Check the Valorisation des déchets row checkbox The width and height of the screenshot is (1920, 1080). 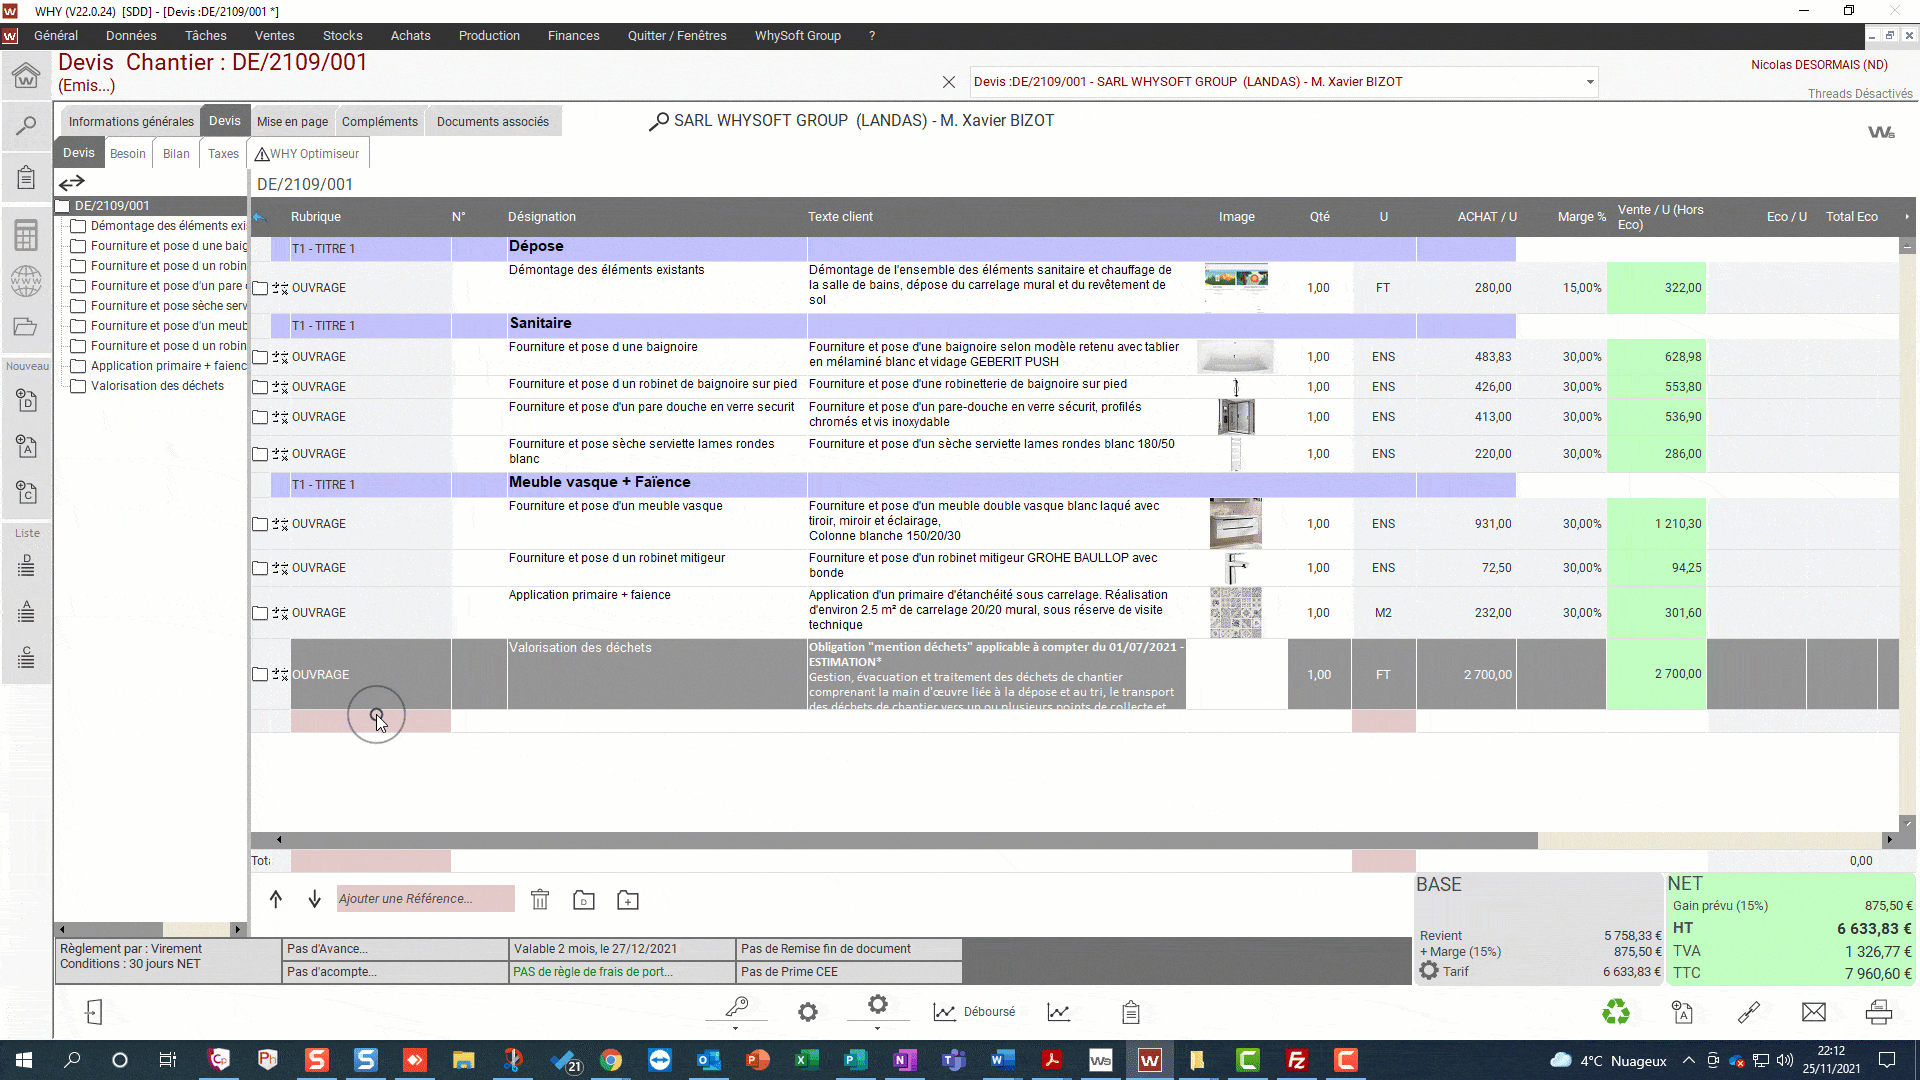click(x=260, y=675)
